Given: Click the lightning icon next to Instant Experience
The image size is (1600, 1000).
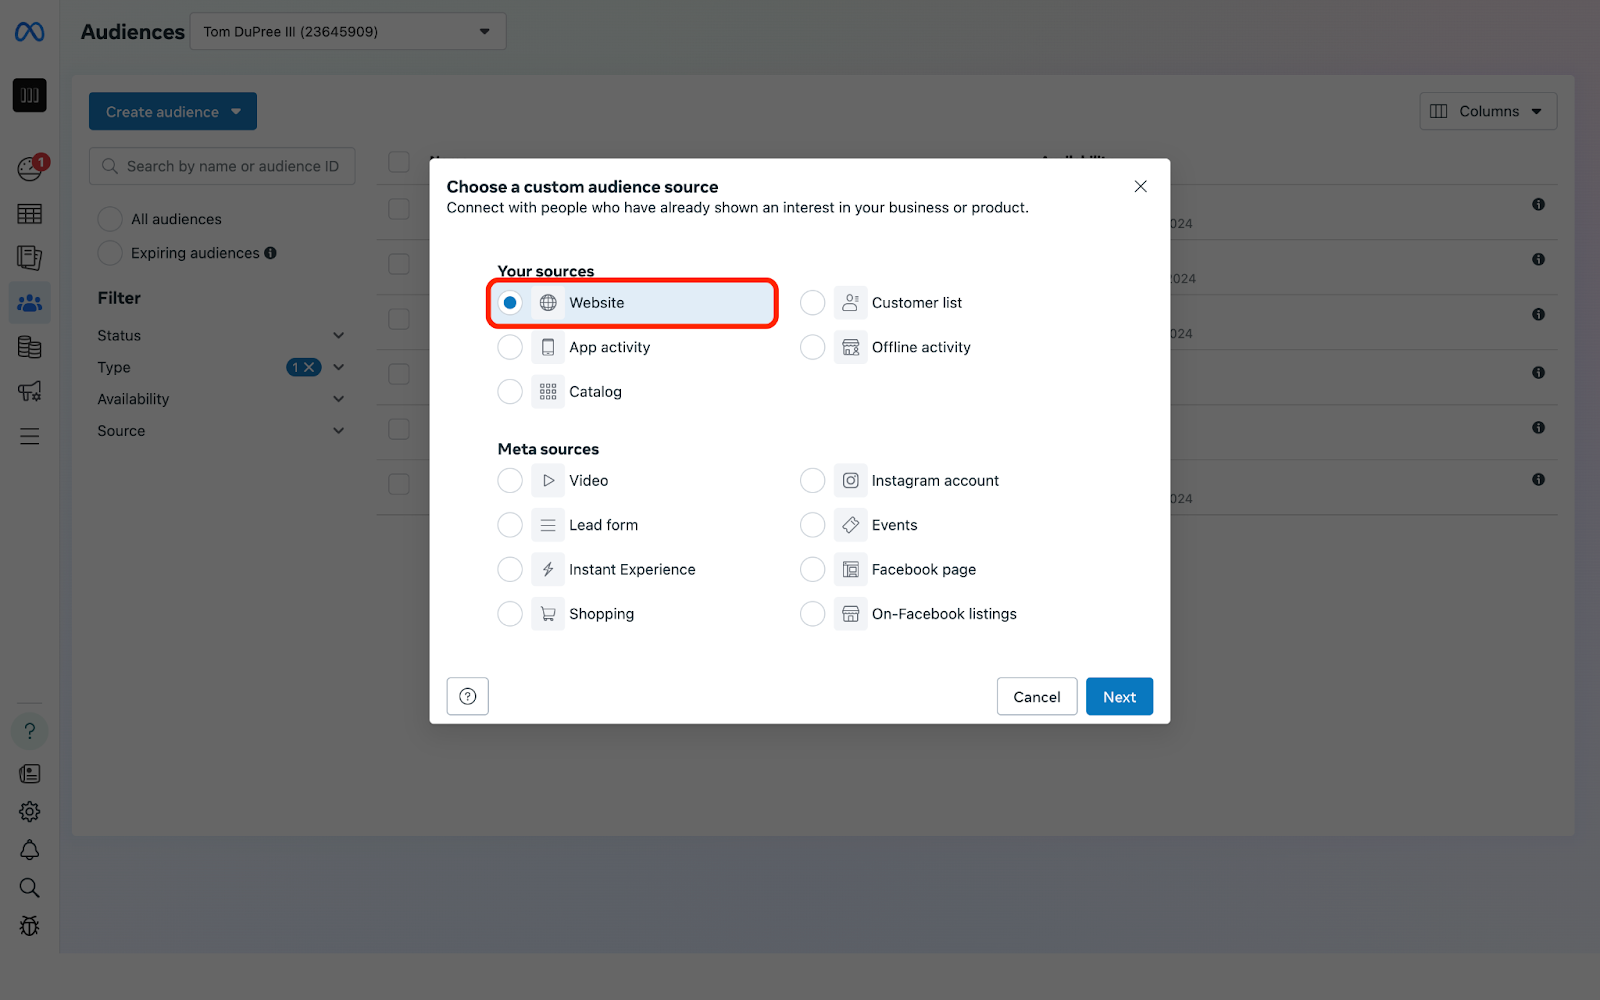Looking at the screenshot, I should tap(548, 570).
